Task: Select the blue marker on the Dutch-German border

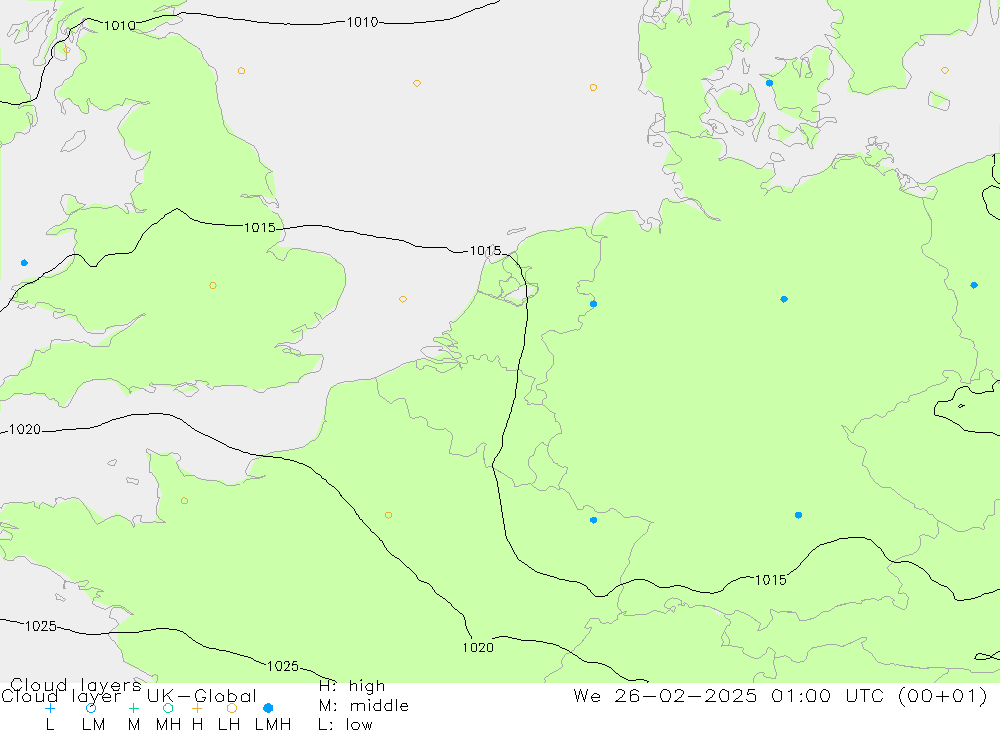Action: tap(593, 304)
